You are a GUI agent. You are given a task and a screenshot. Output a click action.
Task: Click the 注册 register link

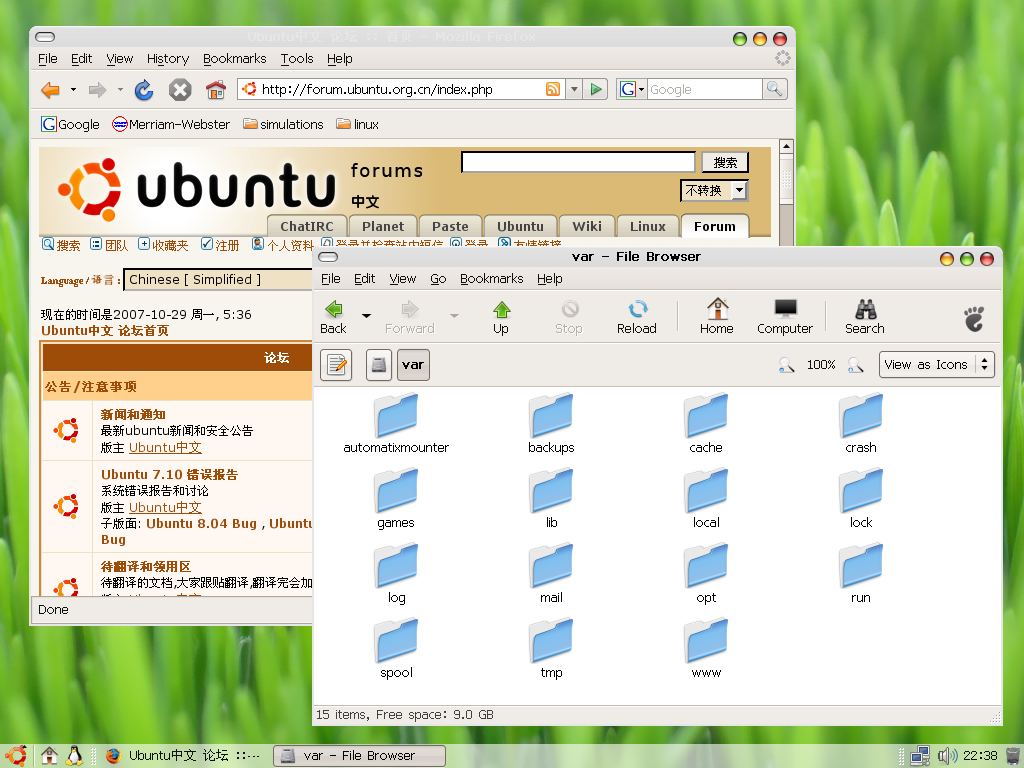coord(220,245)
